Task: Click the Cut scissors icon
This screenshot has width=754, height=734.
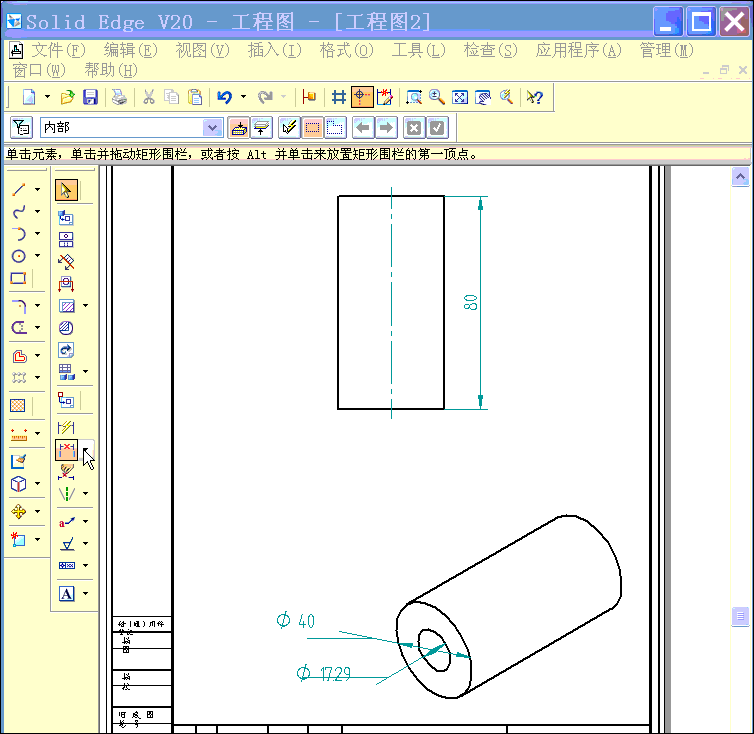Action: pyautogui.click(x=149, y=97)
